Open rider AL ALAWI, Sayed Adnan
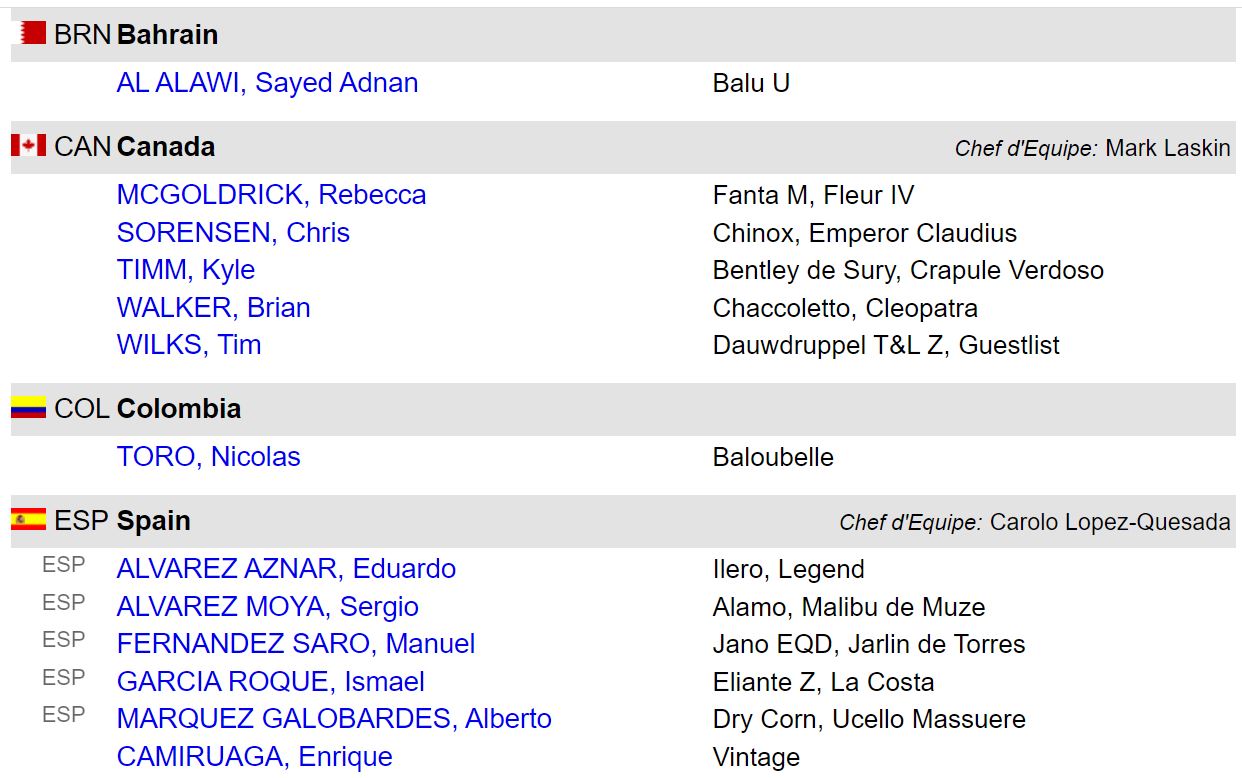The image size is (1242, 778). tap(267, 83)
